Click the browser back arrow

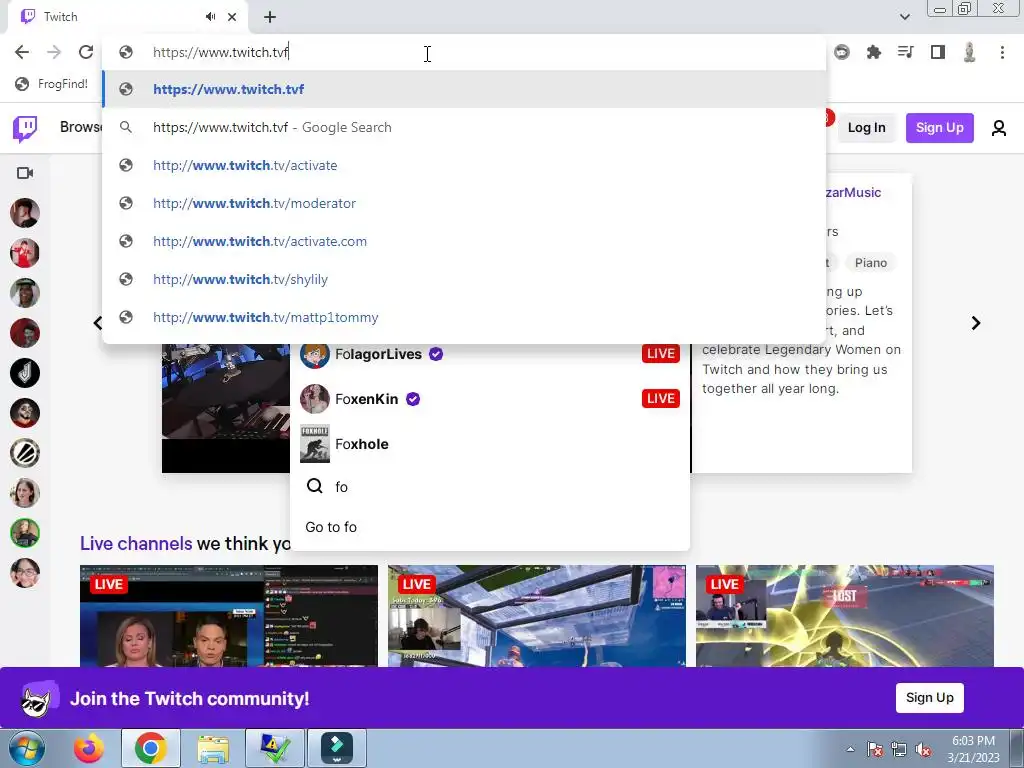[22, 52]
